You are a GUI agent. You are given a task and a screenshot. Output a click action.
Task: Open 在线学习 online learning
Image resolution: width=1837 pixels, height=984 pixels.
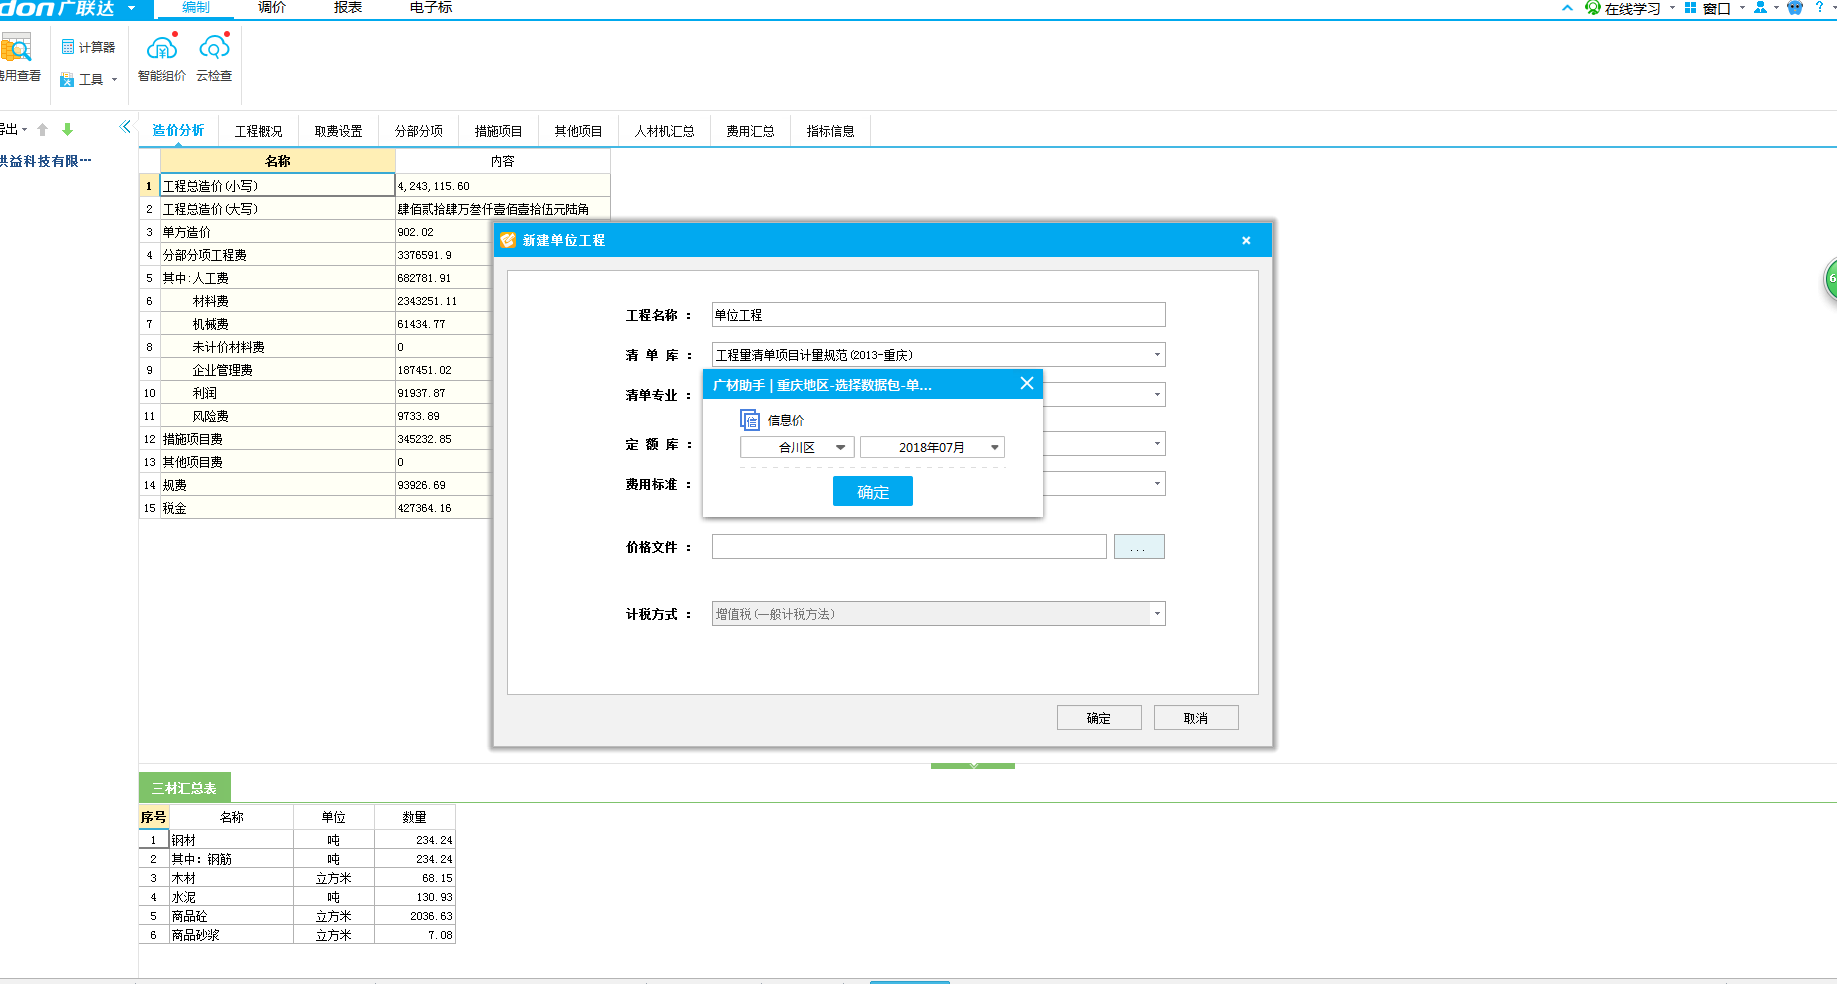1631,8
